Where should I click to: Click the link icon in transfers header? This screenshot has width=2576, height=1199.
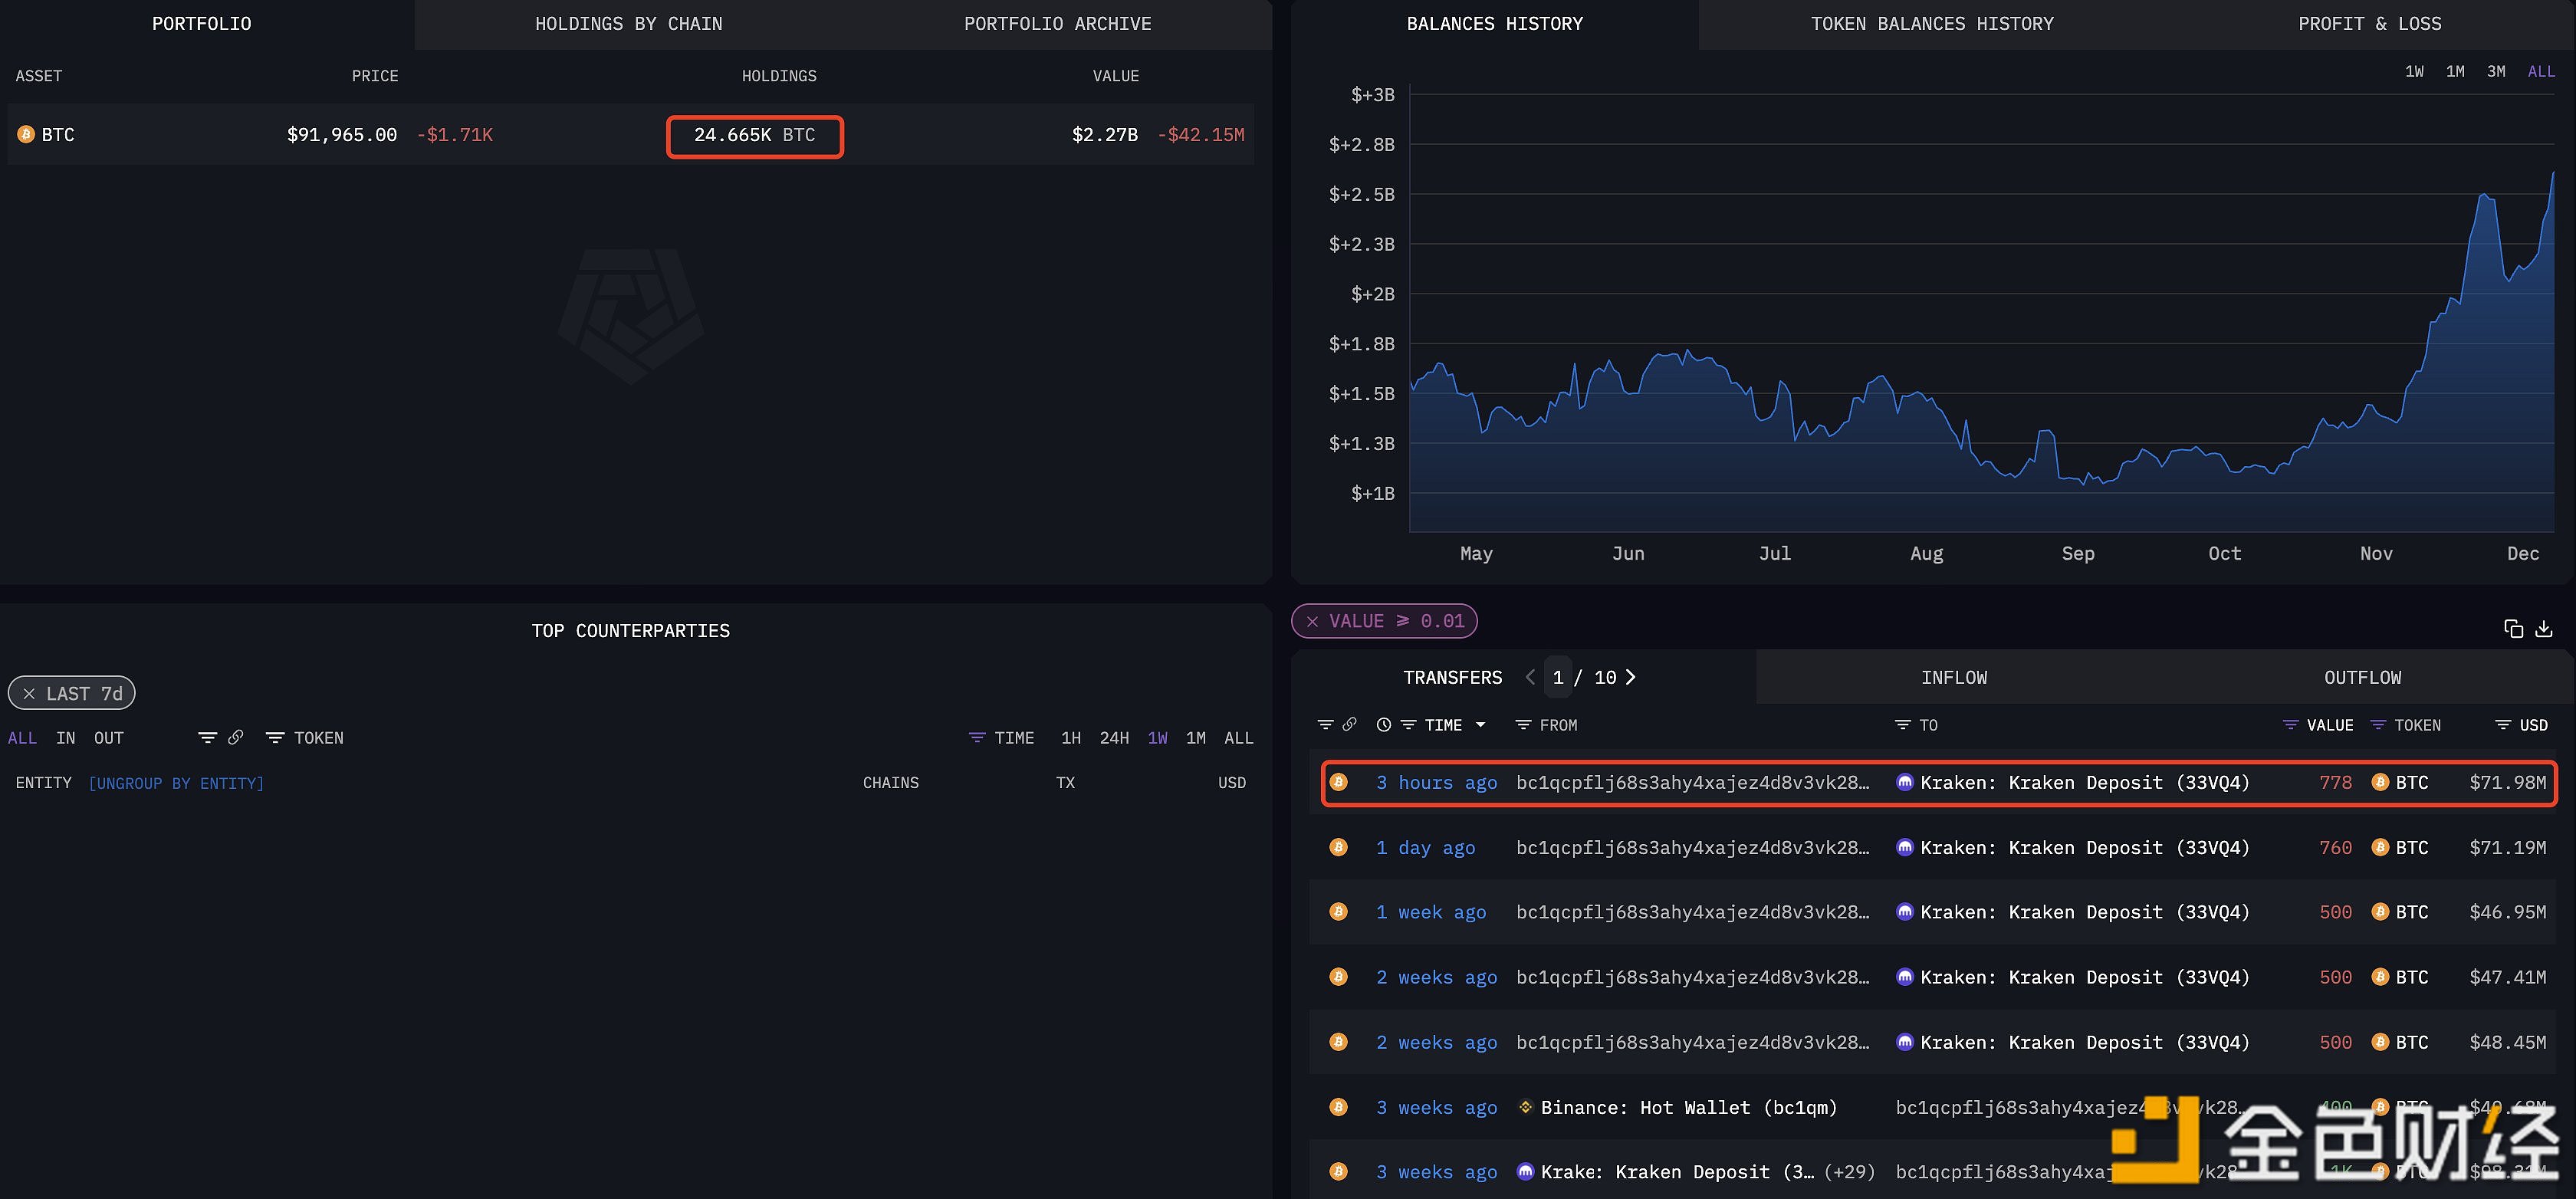[1349, 724]
